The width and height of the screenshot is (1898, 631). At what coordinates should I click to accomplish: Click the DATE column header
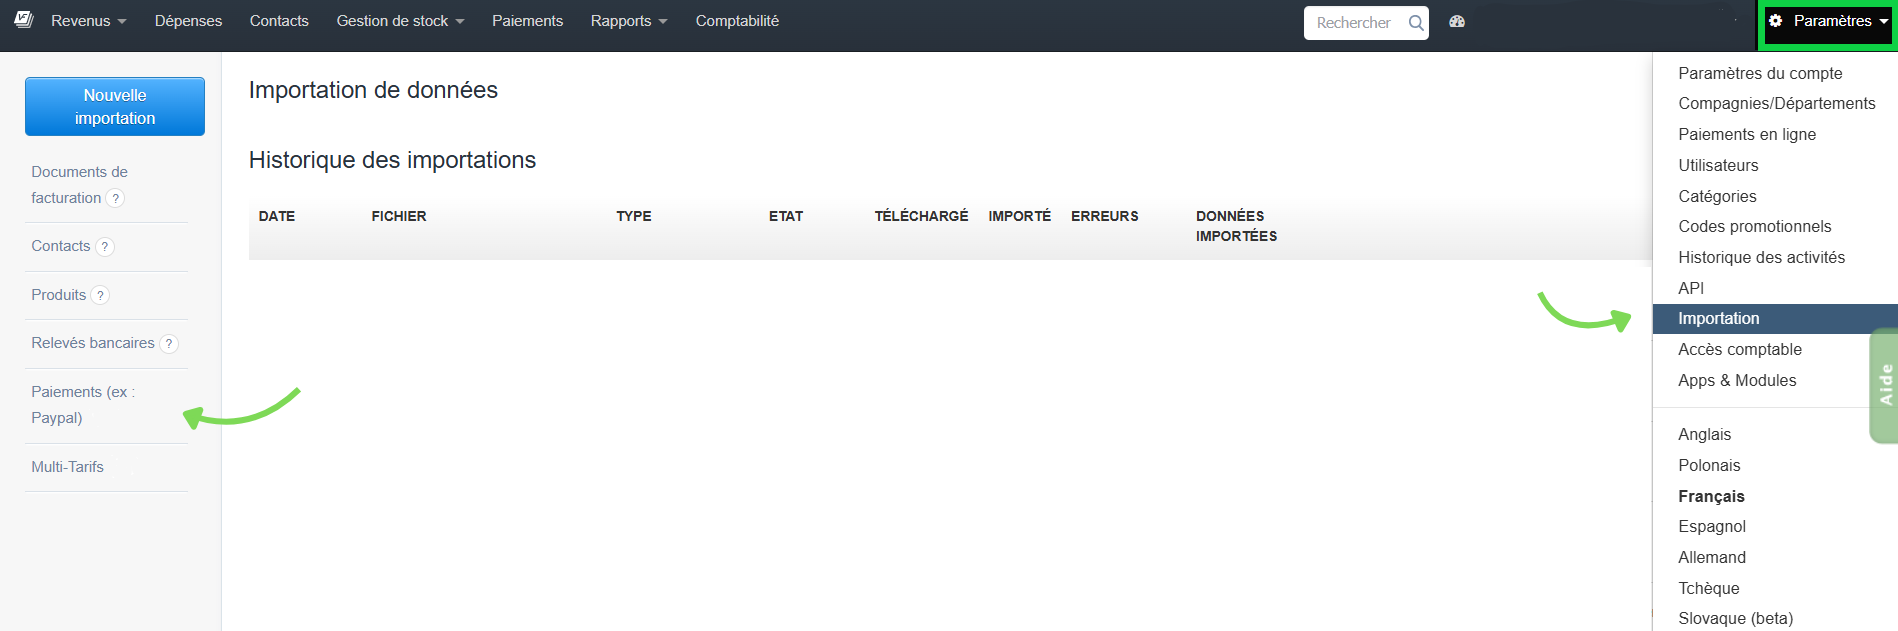click(277, 216)
